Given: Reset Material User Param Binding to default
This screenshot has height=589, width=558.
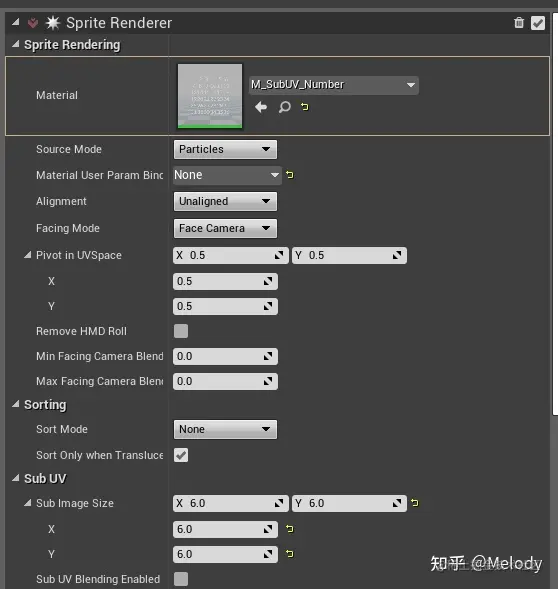Looking at the screenshot, I should tap(290, 175).
